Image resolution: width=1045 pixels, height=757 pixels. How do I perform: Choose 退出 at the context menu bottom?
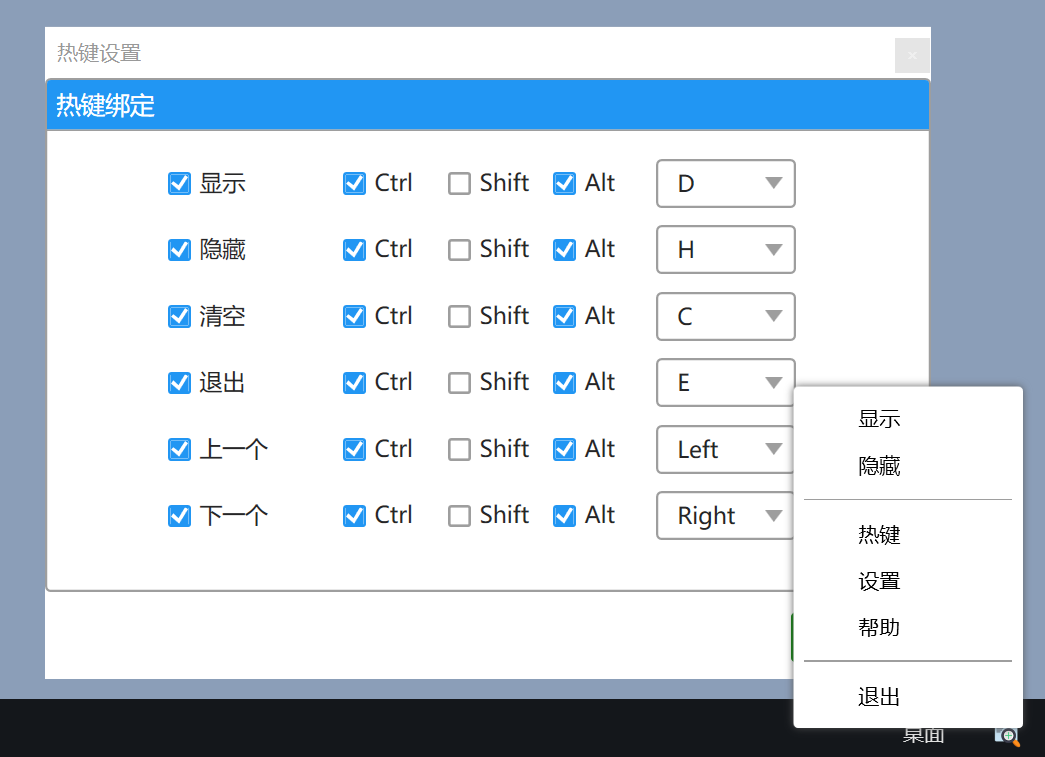coord(879,697)
